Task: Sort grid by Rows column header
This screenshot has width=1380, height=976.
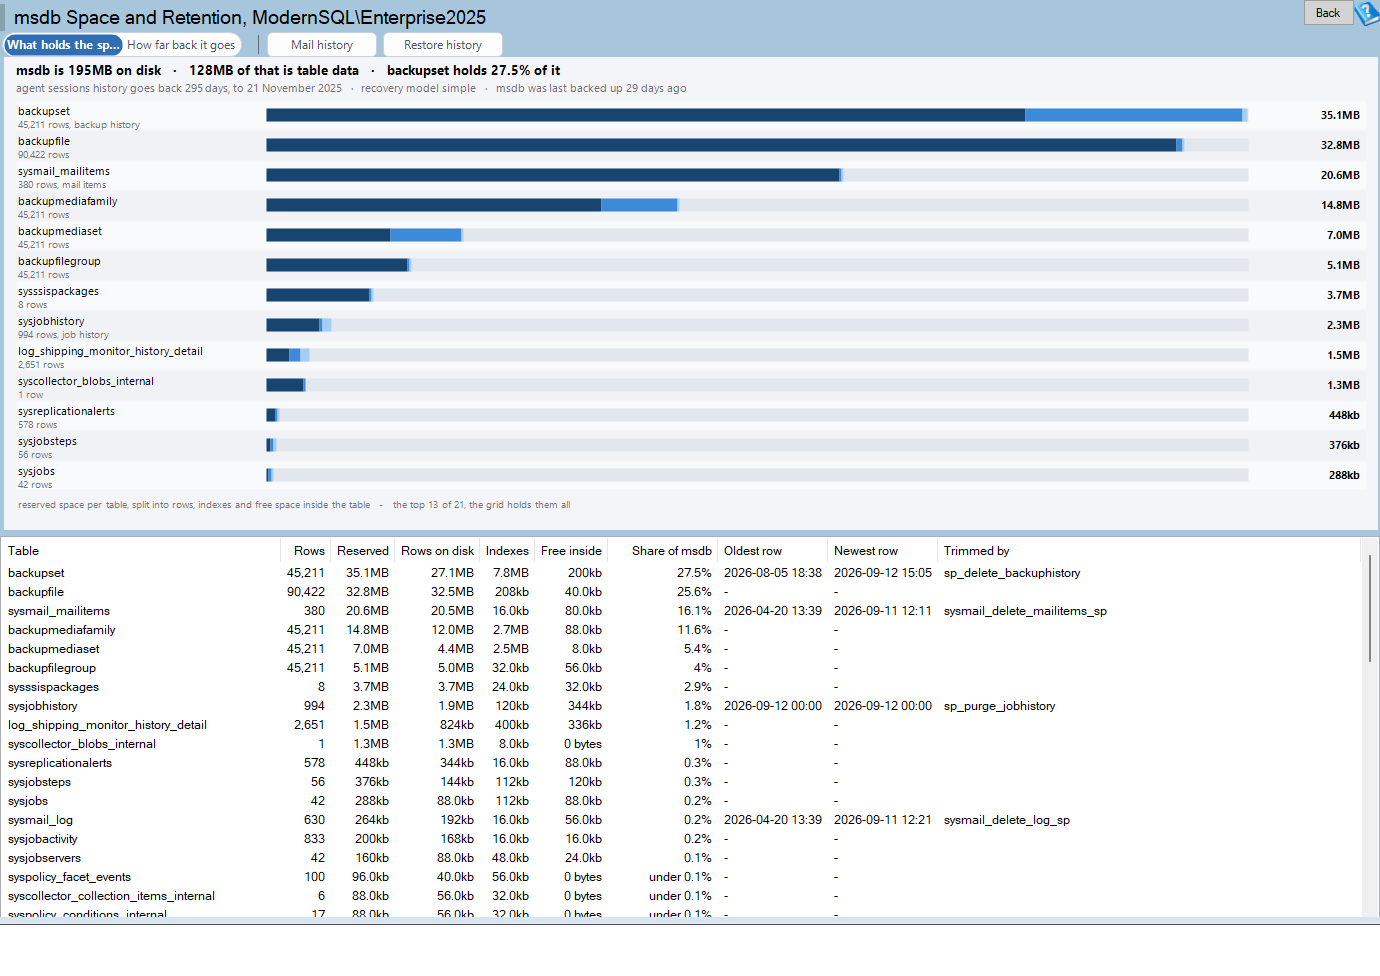Action: pos(305,551)
